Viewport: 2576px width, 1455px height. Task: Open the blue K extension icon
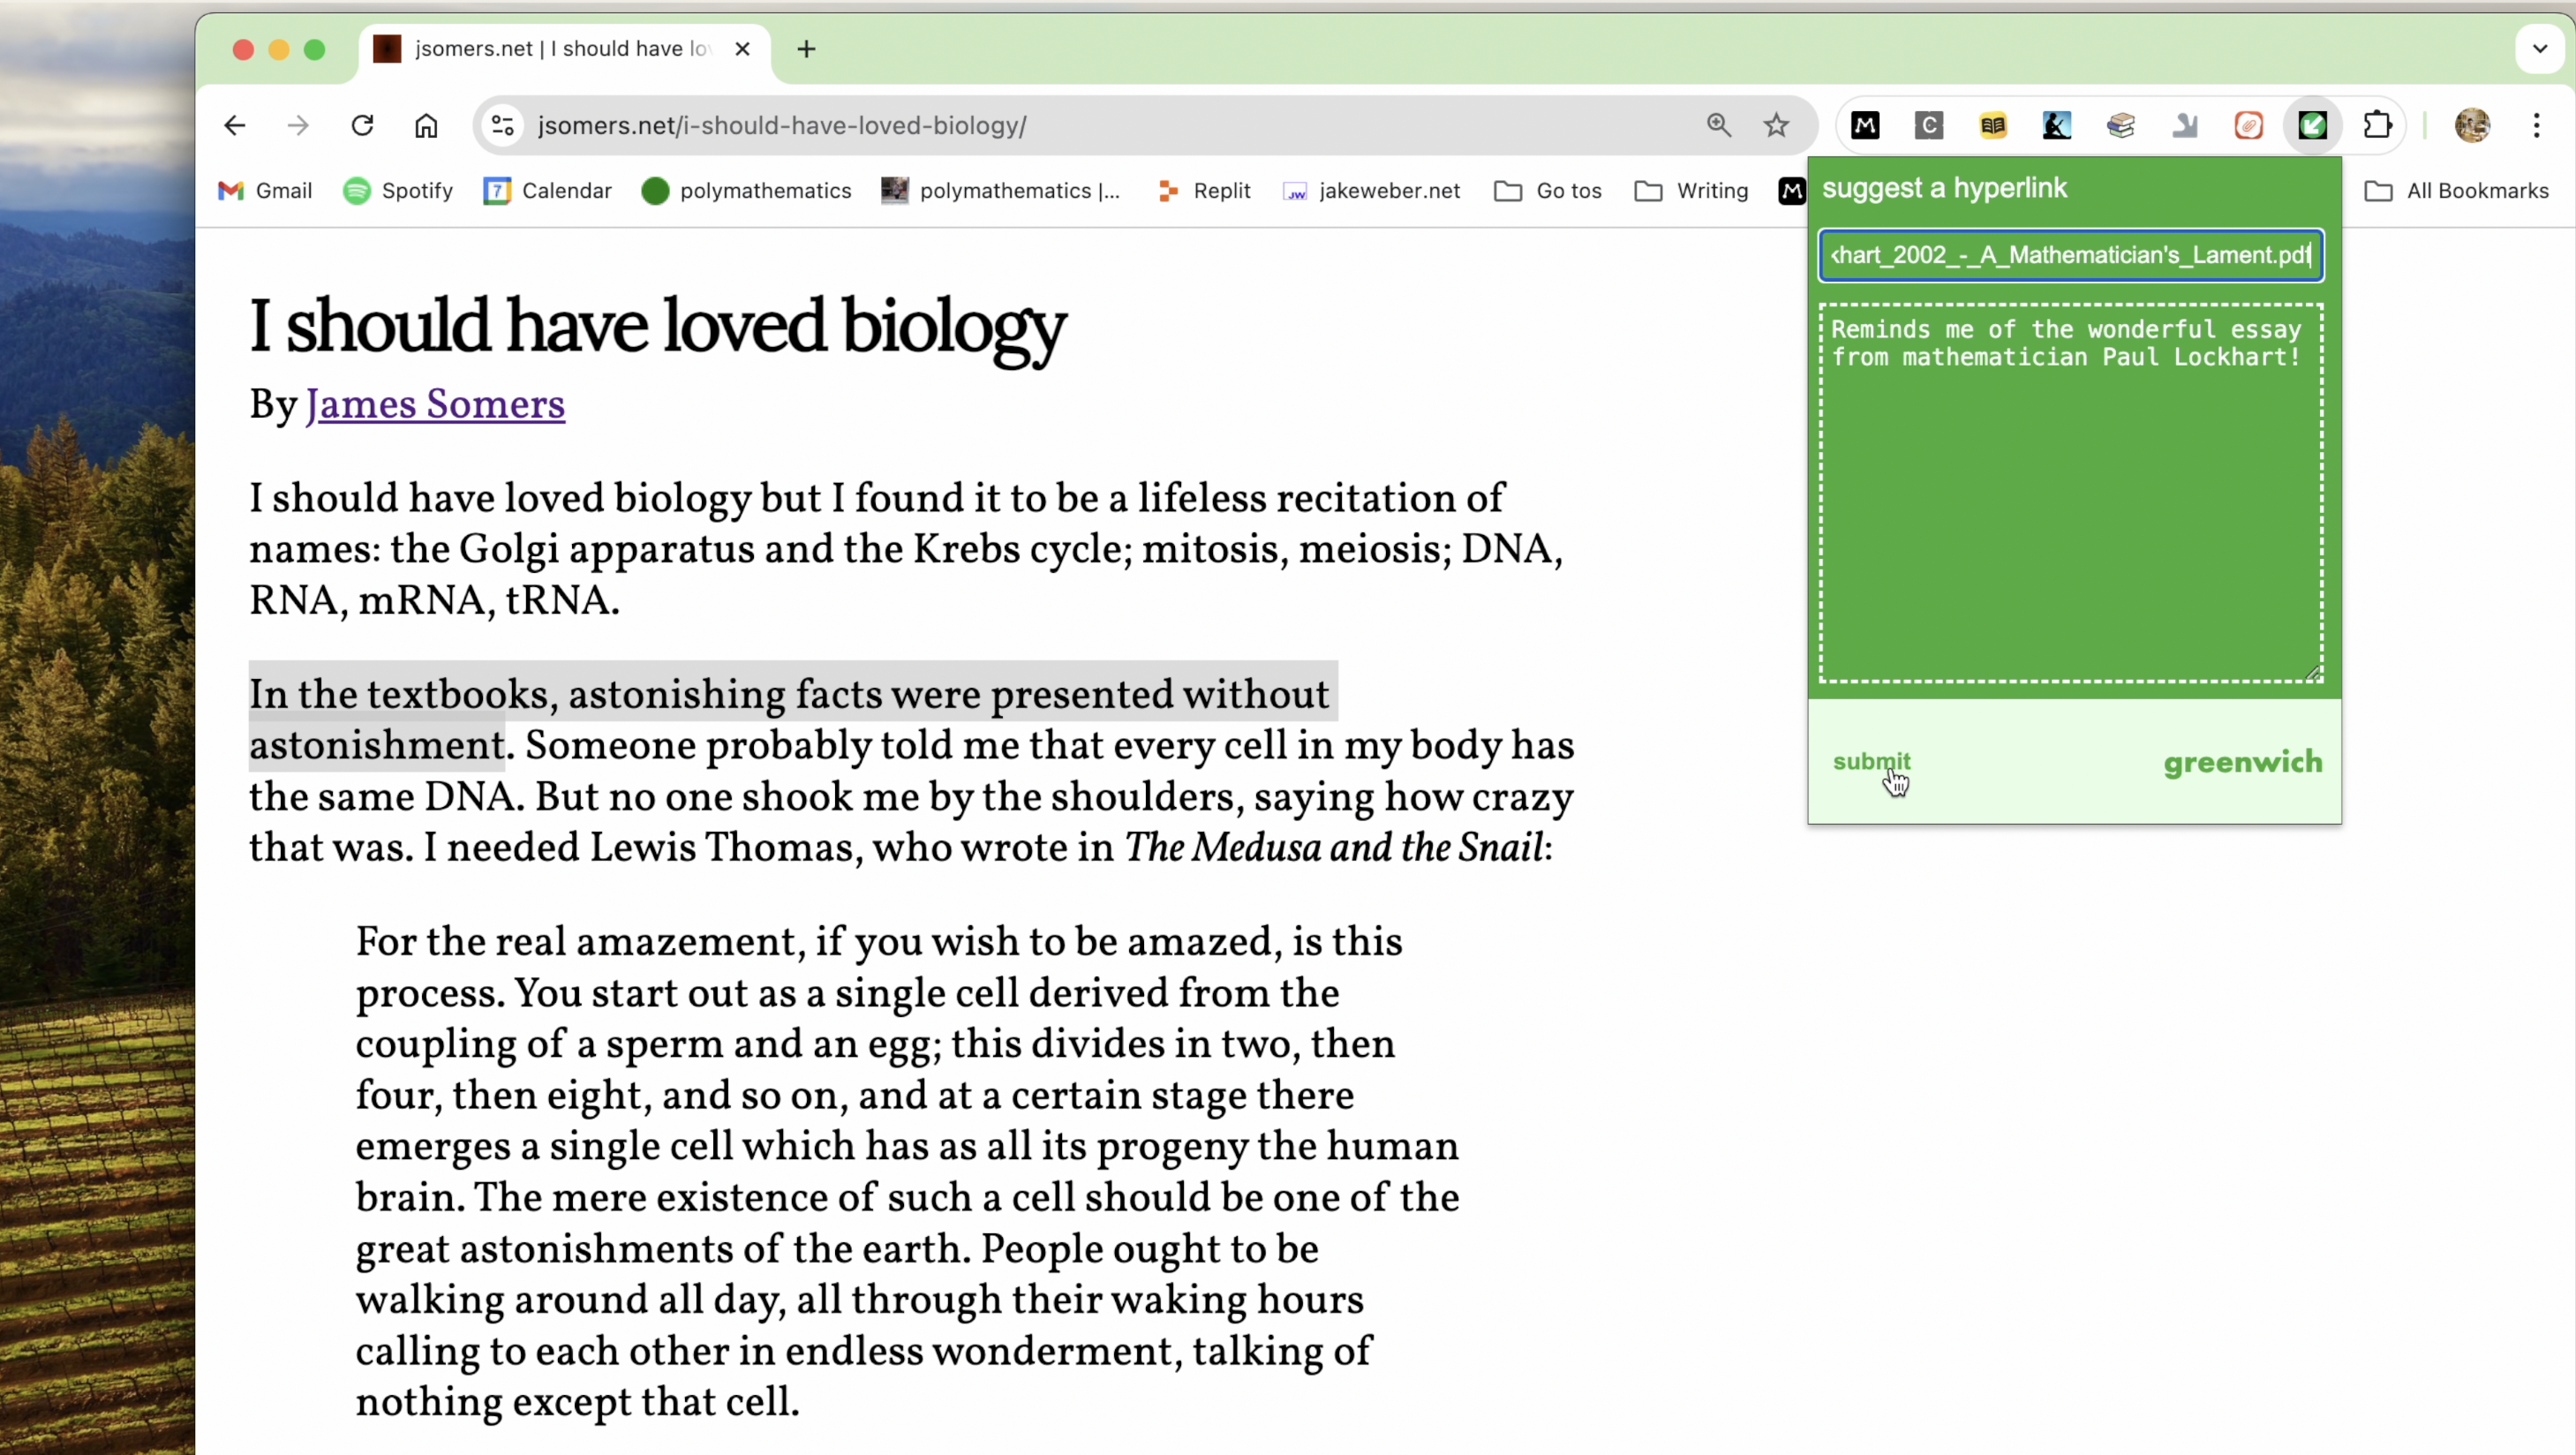2057,125
